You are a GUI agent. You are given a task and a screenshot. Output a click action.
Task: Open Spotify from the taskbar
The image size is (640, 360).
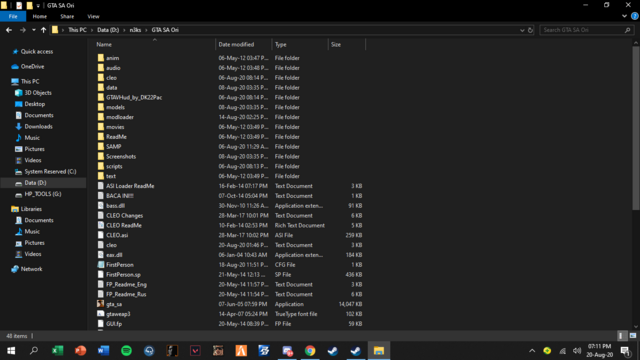tap(127, 351)
